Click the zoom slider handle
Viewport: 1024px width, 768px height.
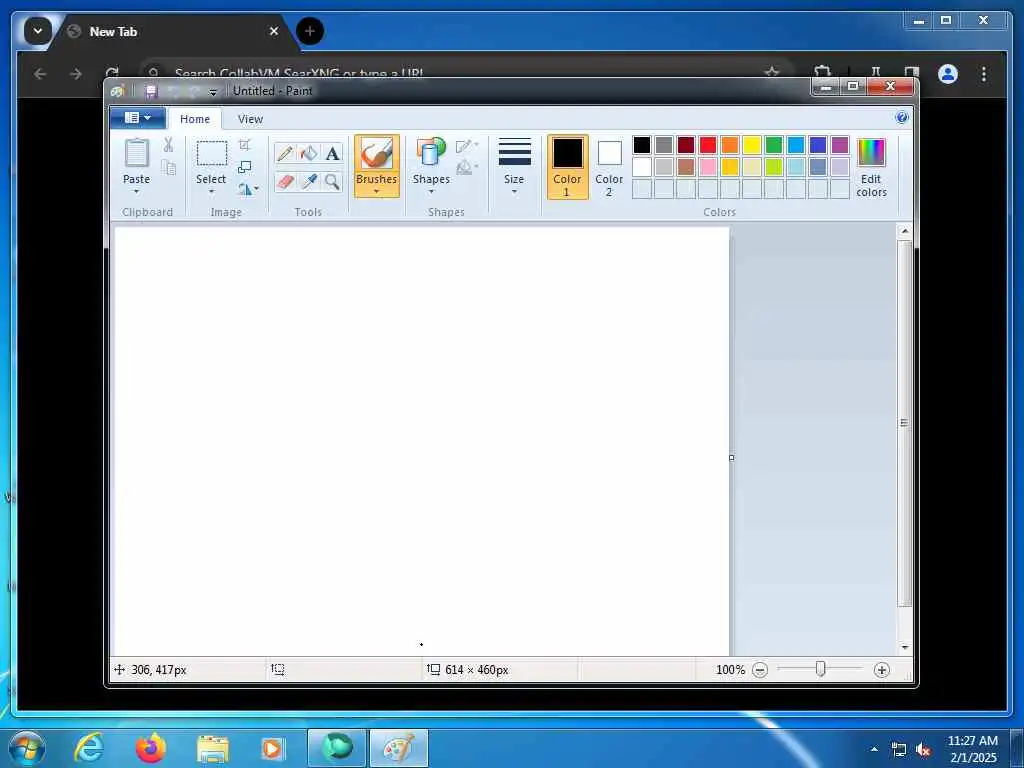click(821, 669)
